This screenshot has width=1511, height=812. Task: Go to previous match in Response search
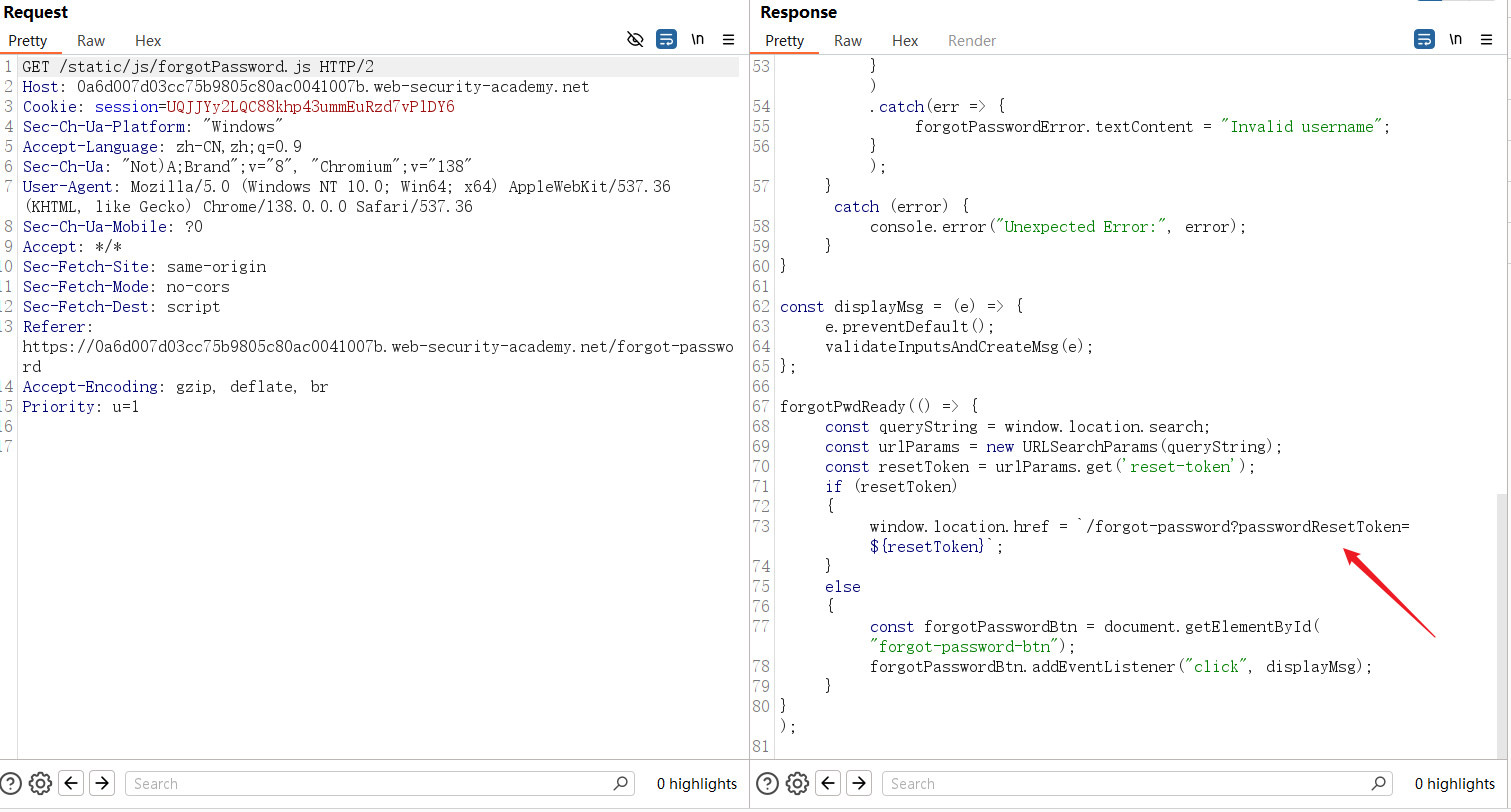point(828,783)
